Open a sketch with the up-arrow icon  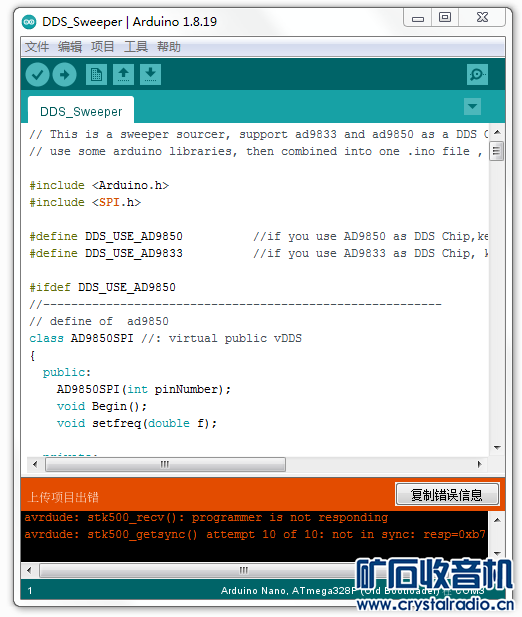coord(124,74)
